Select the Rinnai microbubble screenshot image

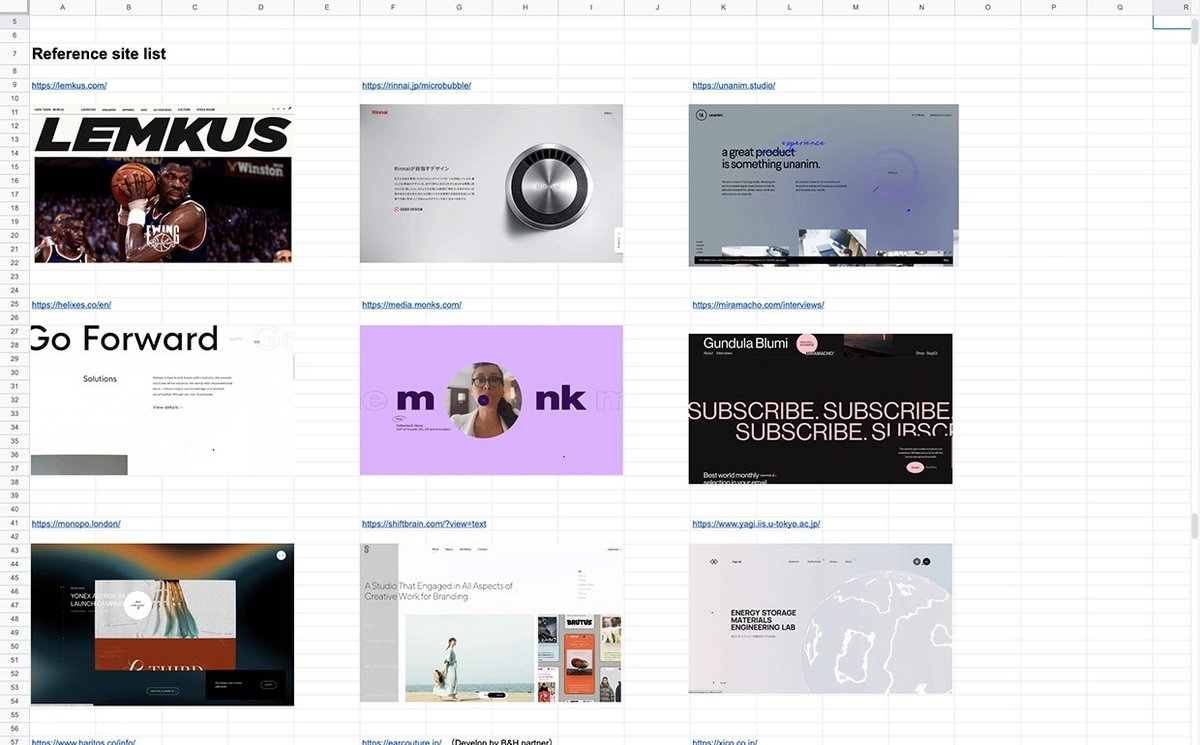pyautogui.click(x=491, y=183)
